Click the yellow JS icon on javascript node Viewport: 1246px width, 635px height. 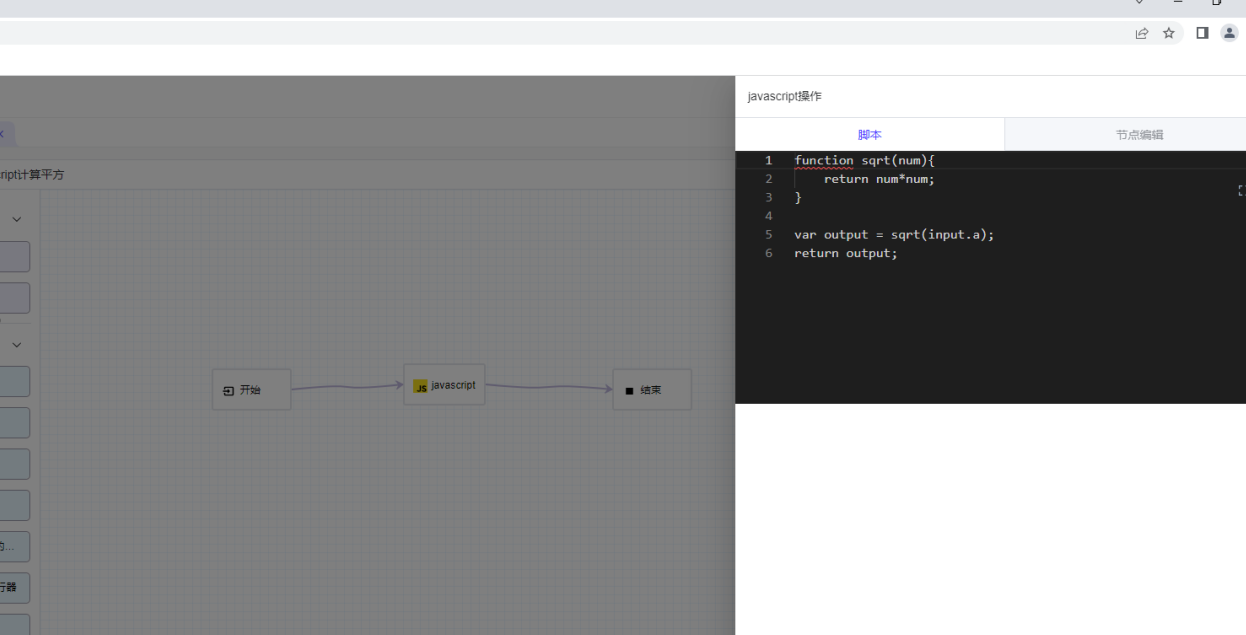[x=421, y=386]
